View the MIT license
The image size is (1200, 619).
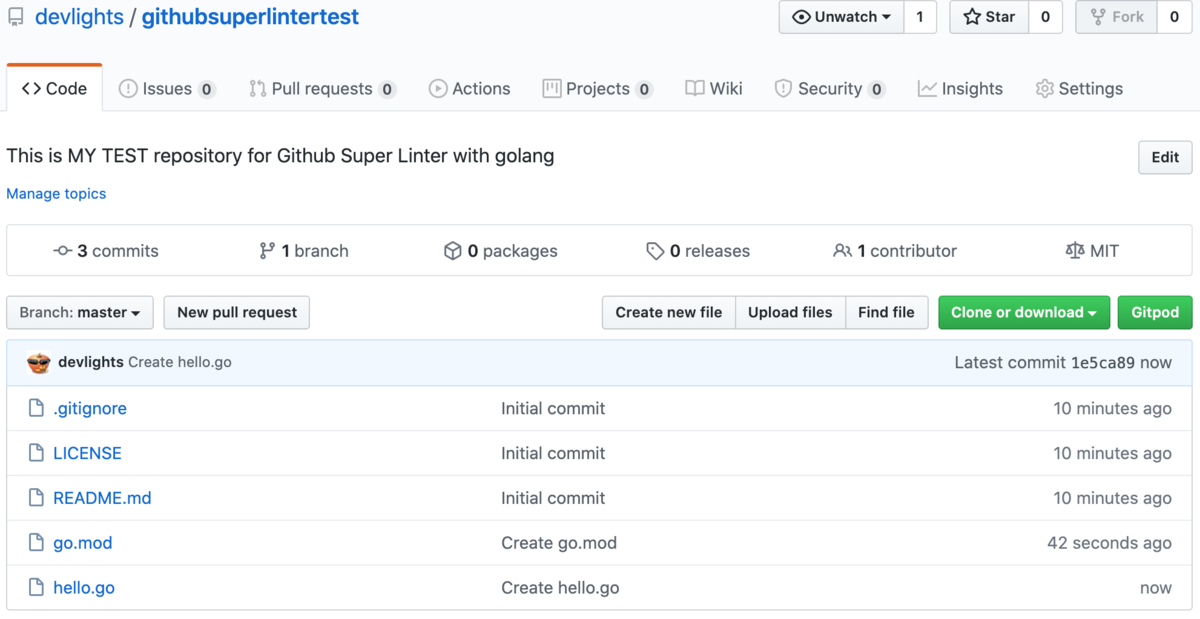tap(1092, 251)
